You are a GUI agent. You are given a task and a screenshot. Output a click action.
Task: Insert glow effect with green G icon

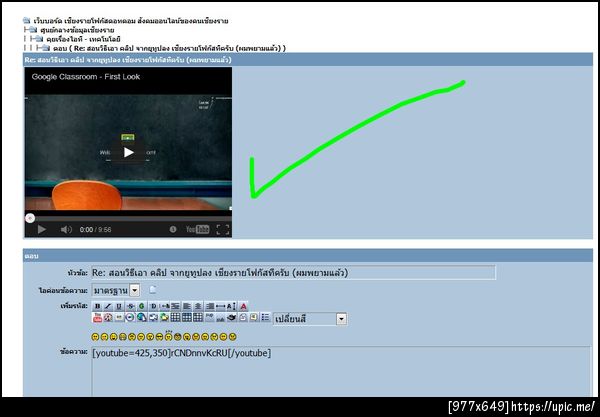pos(142,306)
